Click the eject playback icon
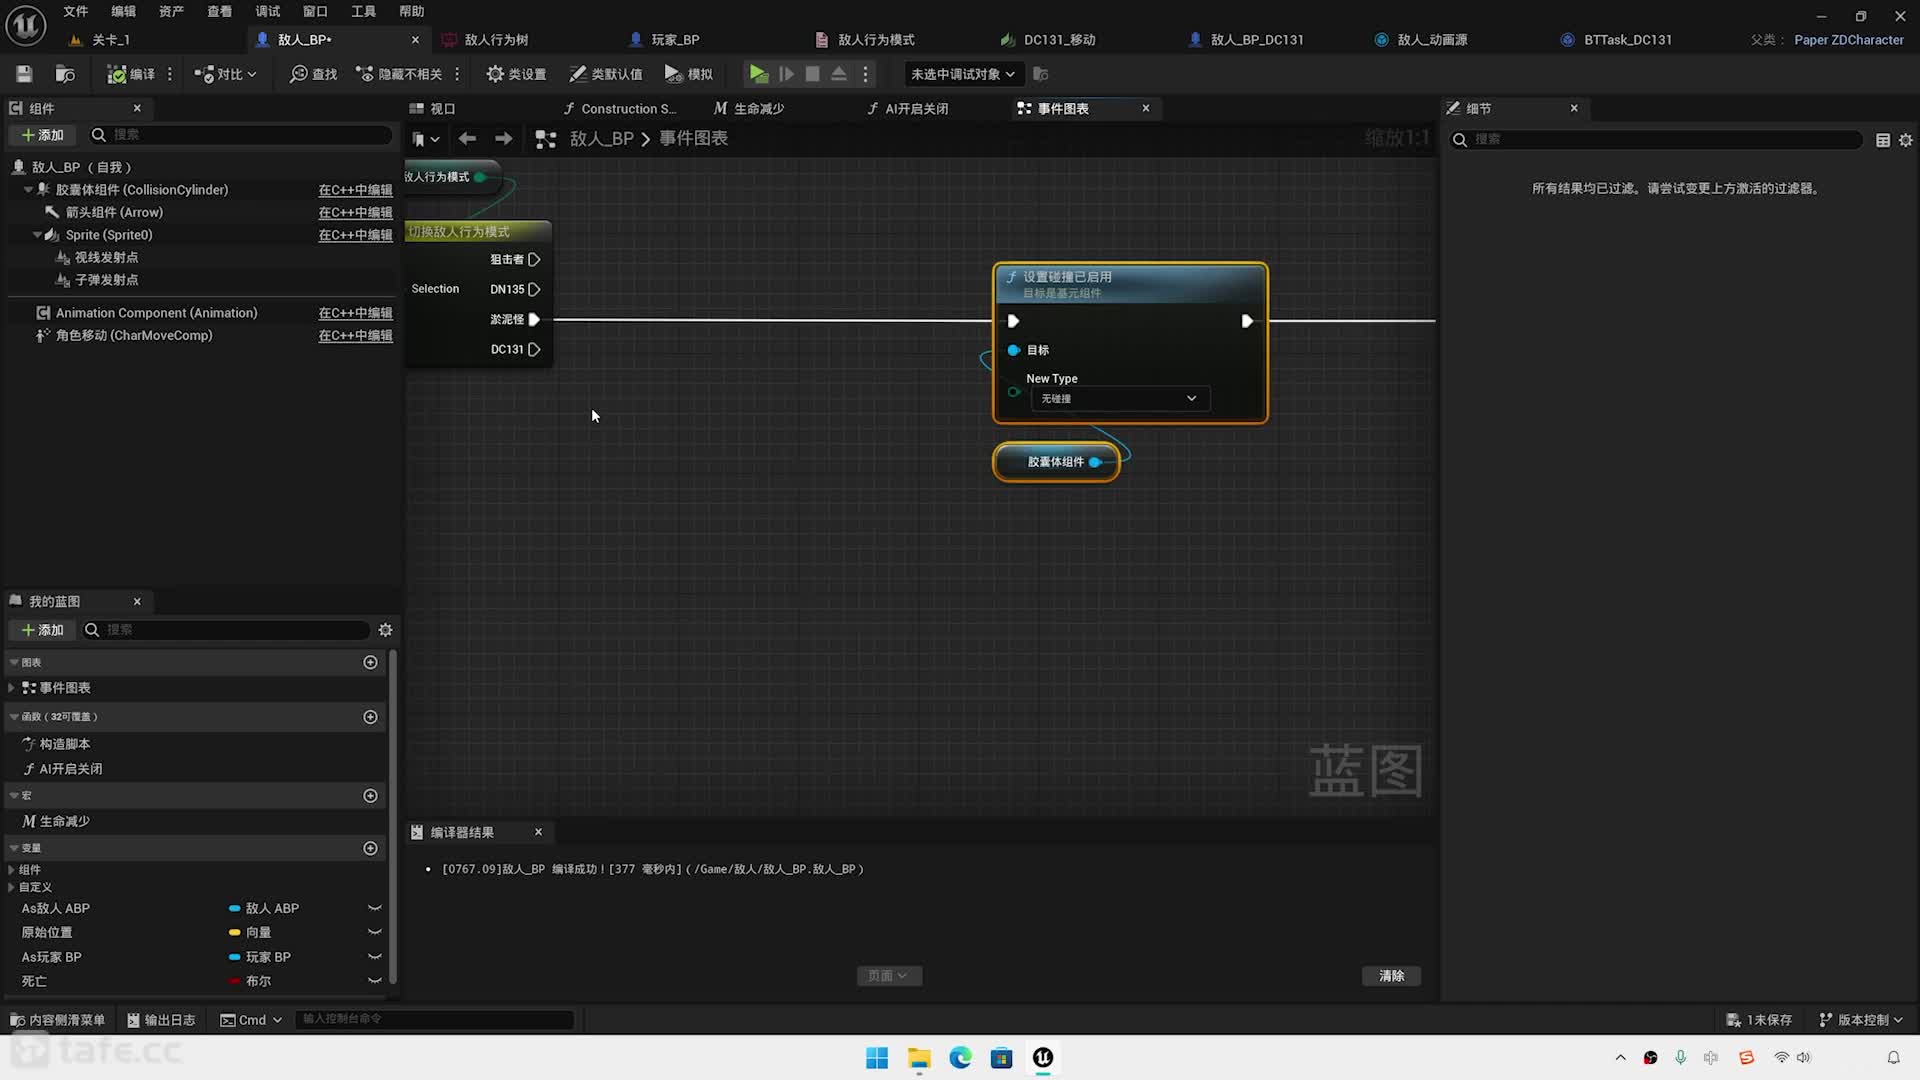Viewport: 1920px width, 1080px height. coord(839,74)
